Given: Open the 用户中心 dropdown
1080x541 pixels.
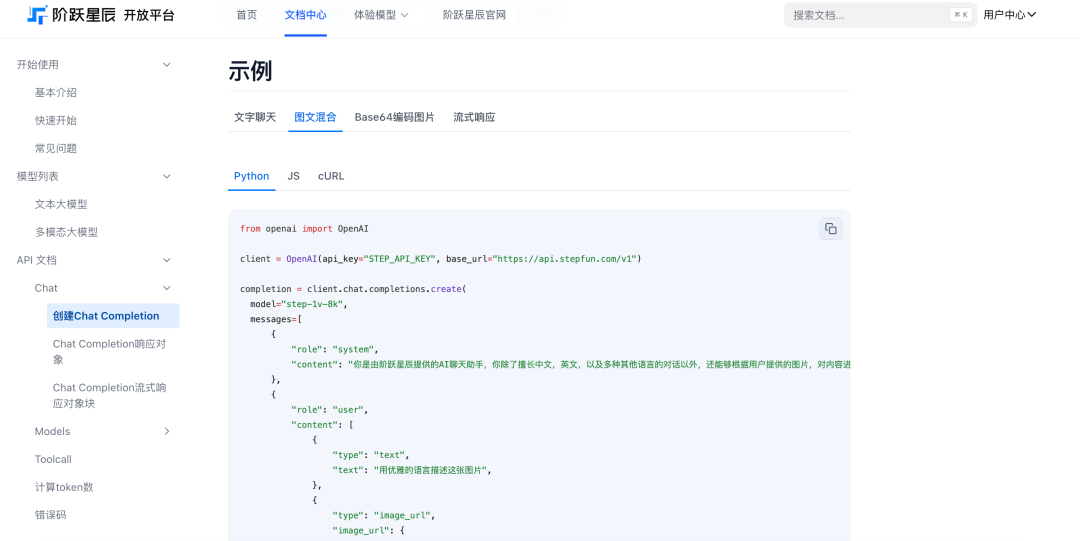Looking at the screenshot, I should point(1009,15).
